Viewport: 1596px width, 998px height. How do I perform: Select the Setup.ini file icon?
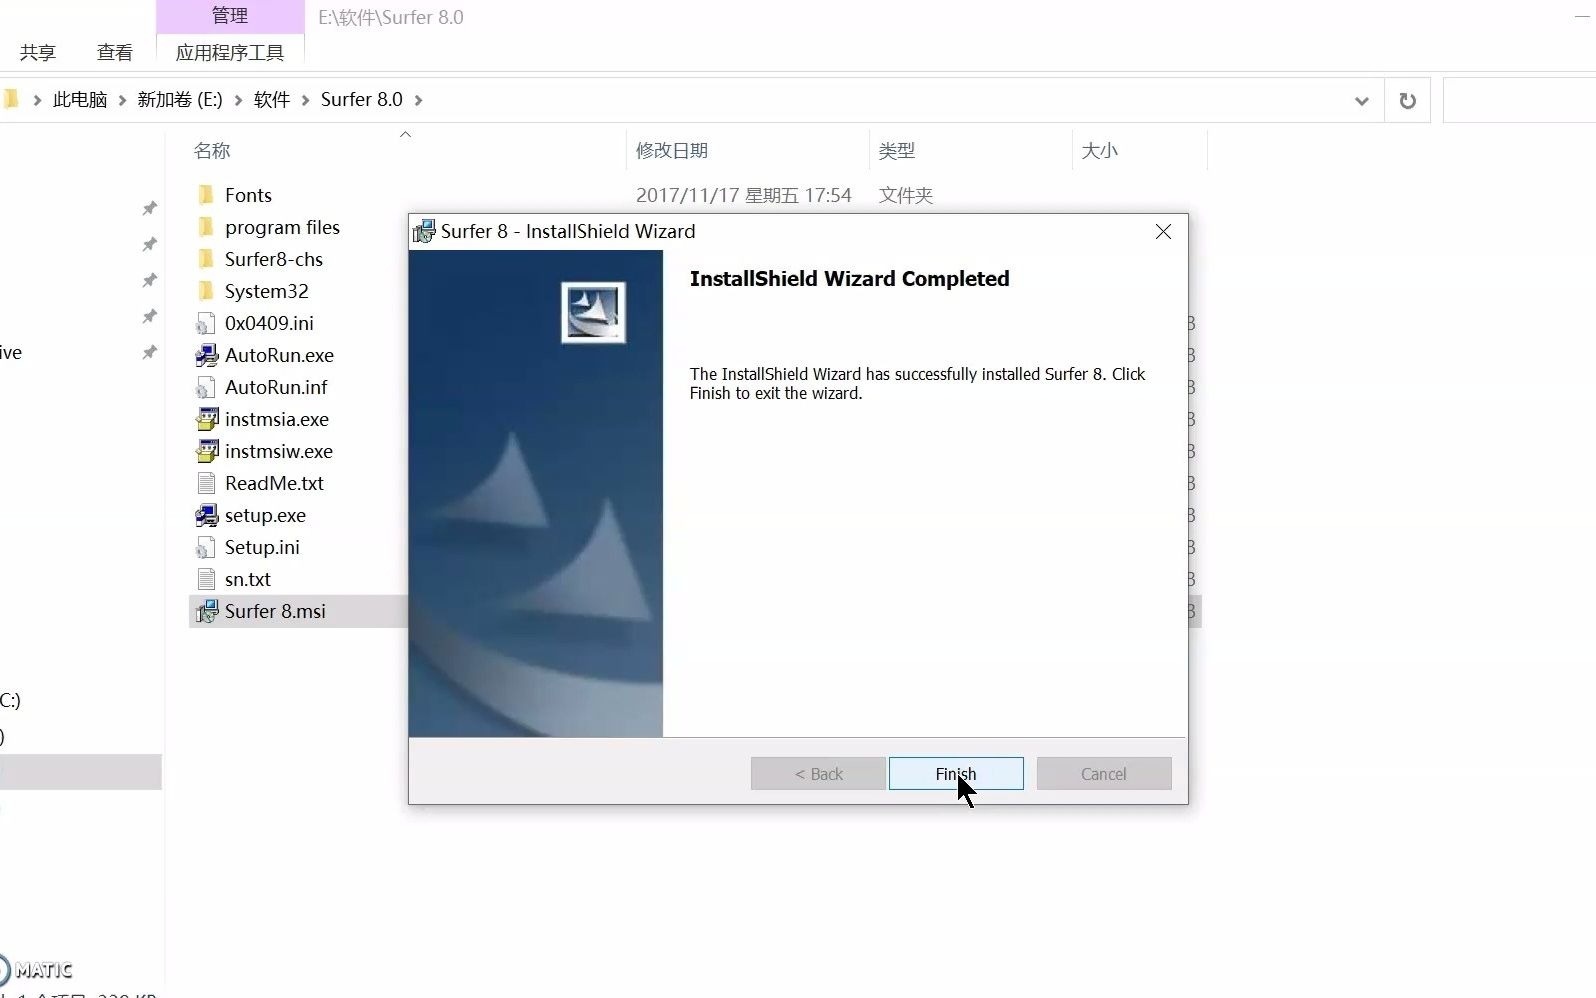tap(206, 547)
